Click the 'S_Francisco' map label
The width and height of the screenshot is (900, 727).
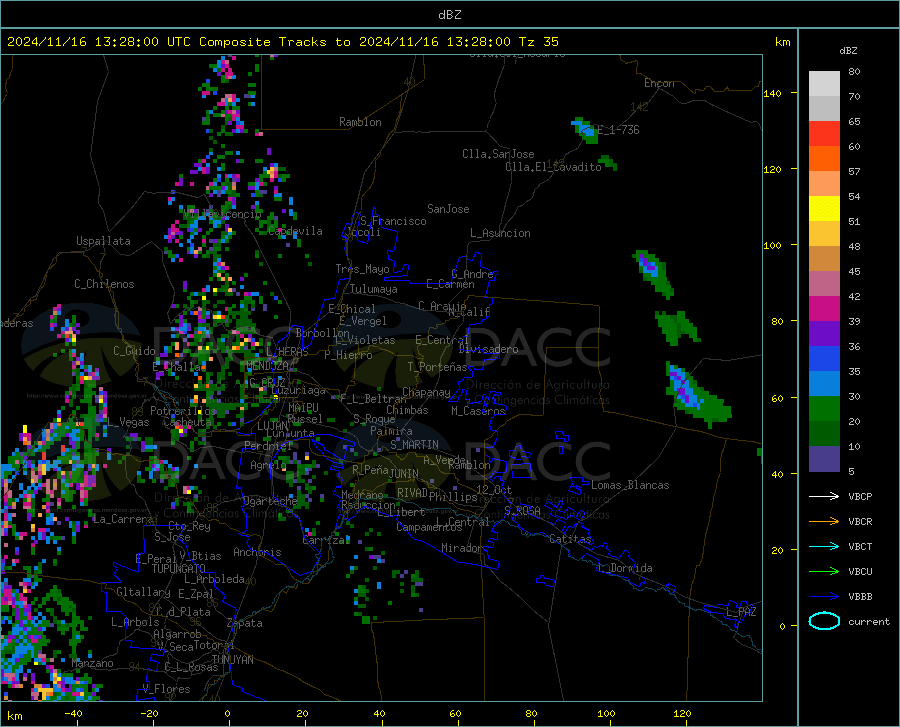[x=393, y=221]
